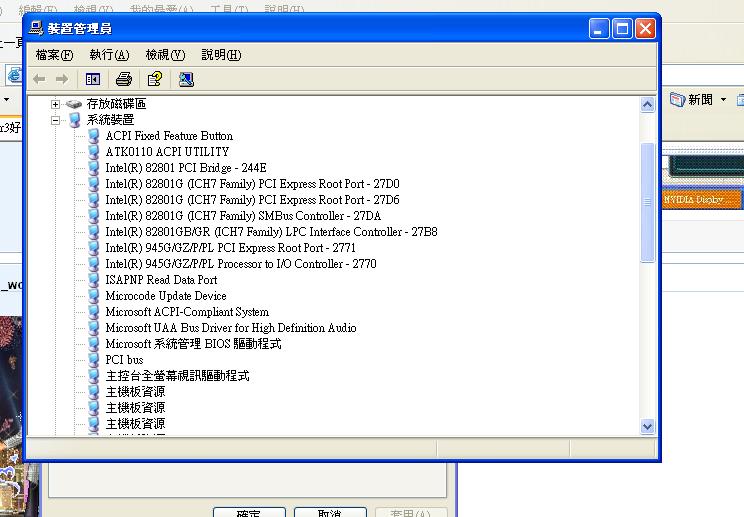Select Microsoft 系統管理 BIOS 驅動程式
744x517 pixels.
pos(193,344)
